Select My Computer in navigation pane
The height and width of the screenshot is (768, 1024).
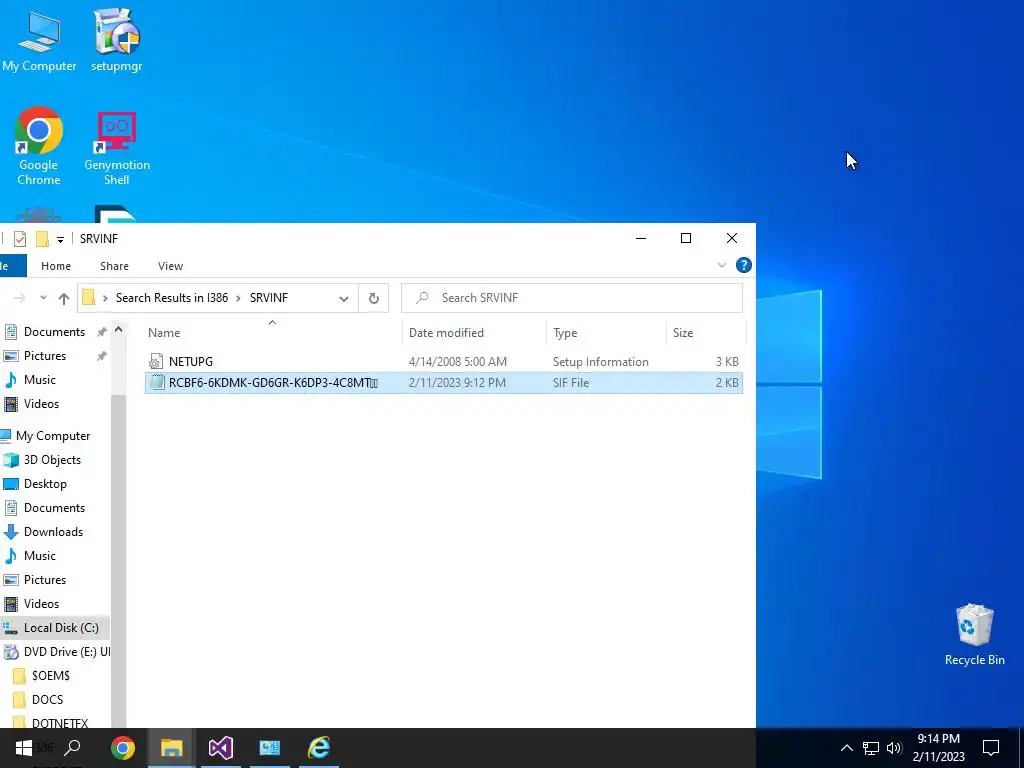(x=53, y=436)
